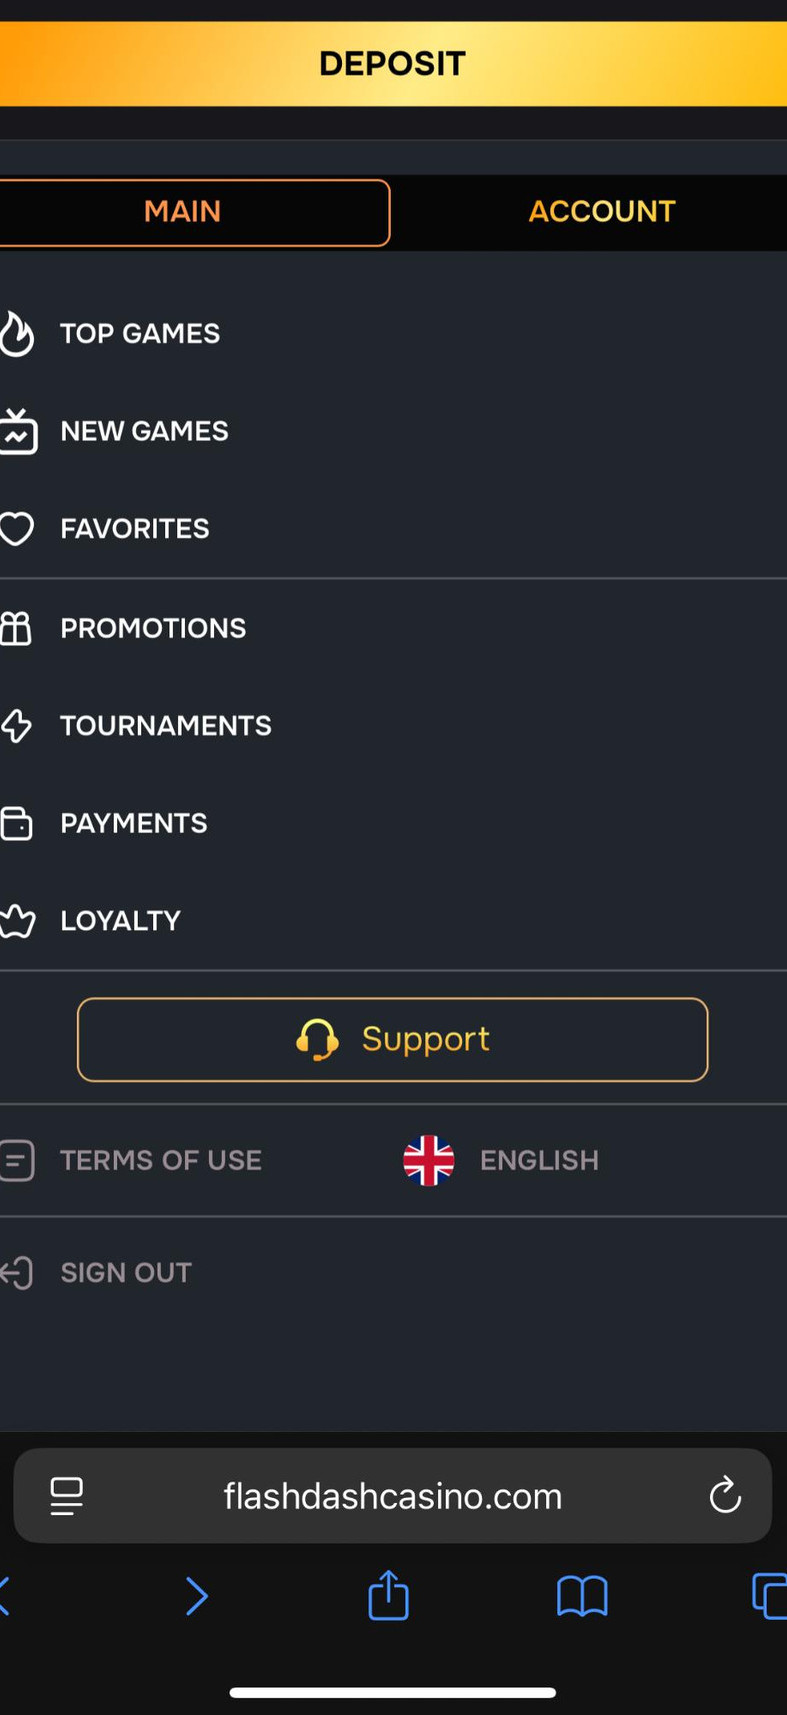Tap the flashdashcasino.com address field
The height and width of the screenshot is (1715, 787).
[392, 1496]
